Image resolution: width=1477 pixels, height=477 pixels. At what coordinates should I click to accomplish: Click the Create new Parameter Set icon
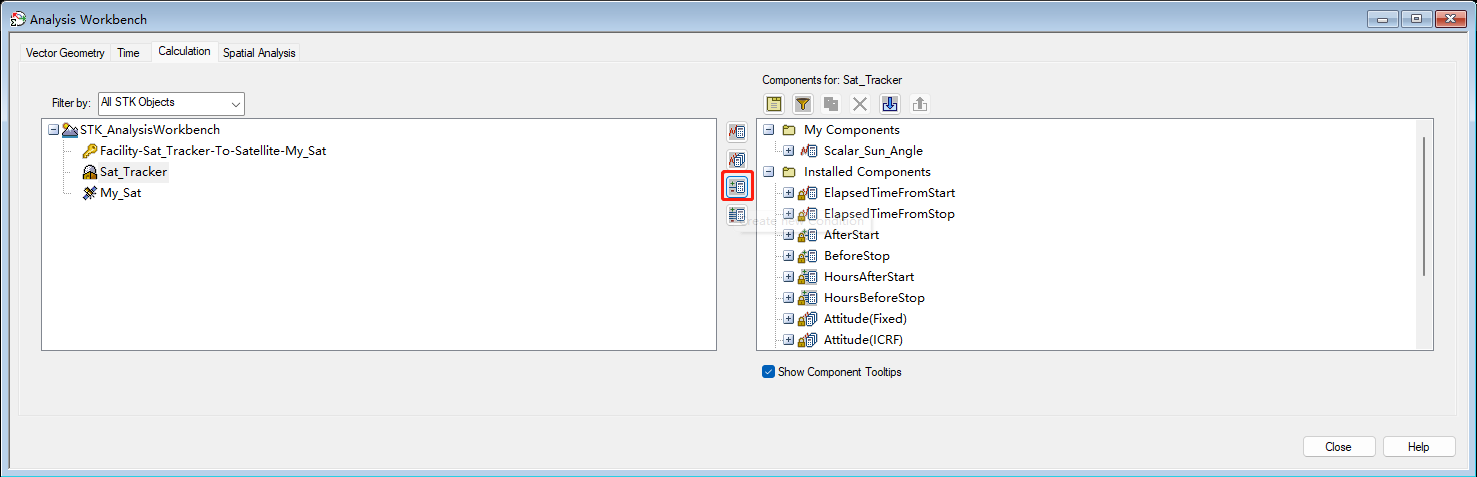(x=737, y=159)
